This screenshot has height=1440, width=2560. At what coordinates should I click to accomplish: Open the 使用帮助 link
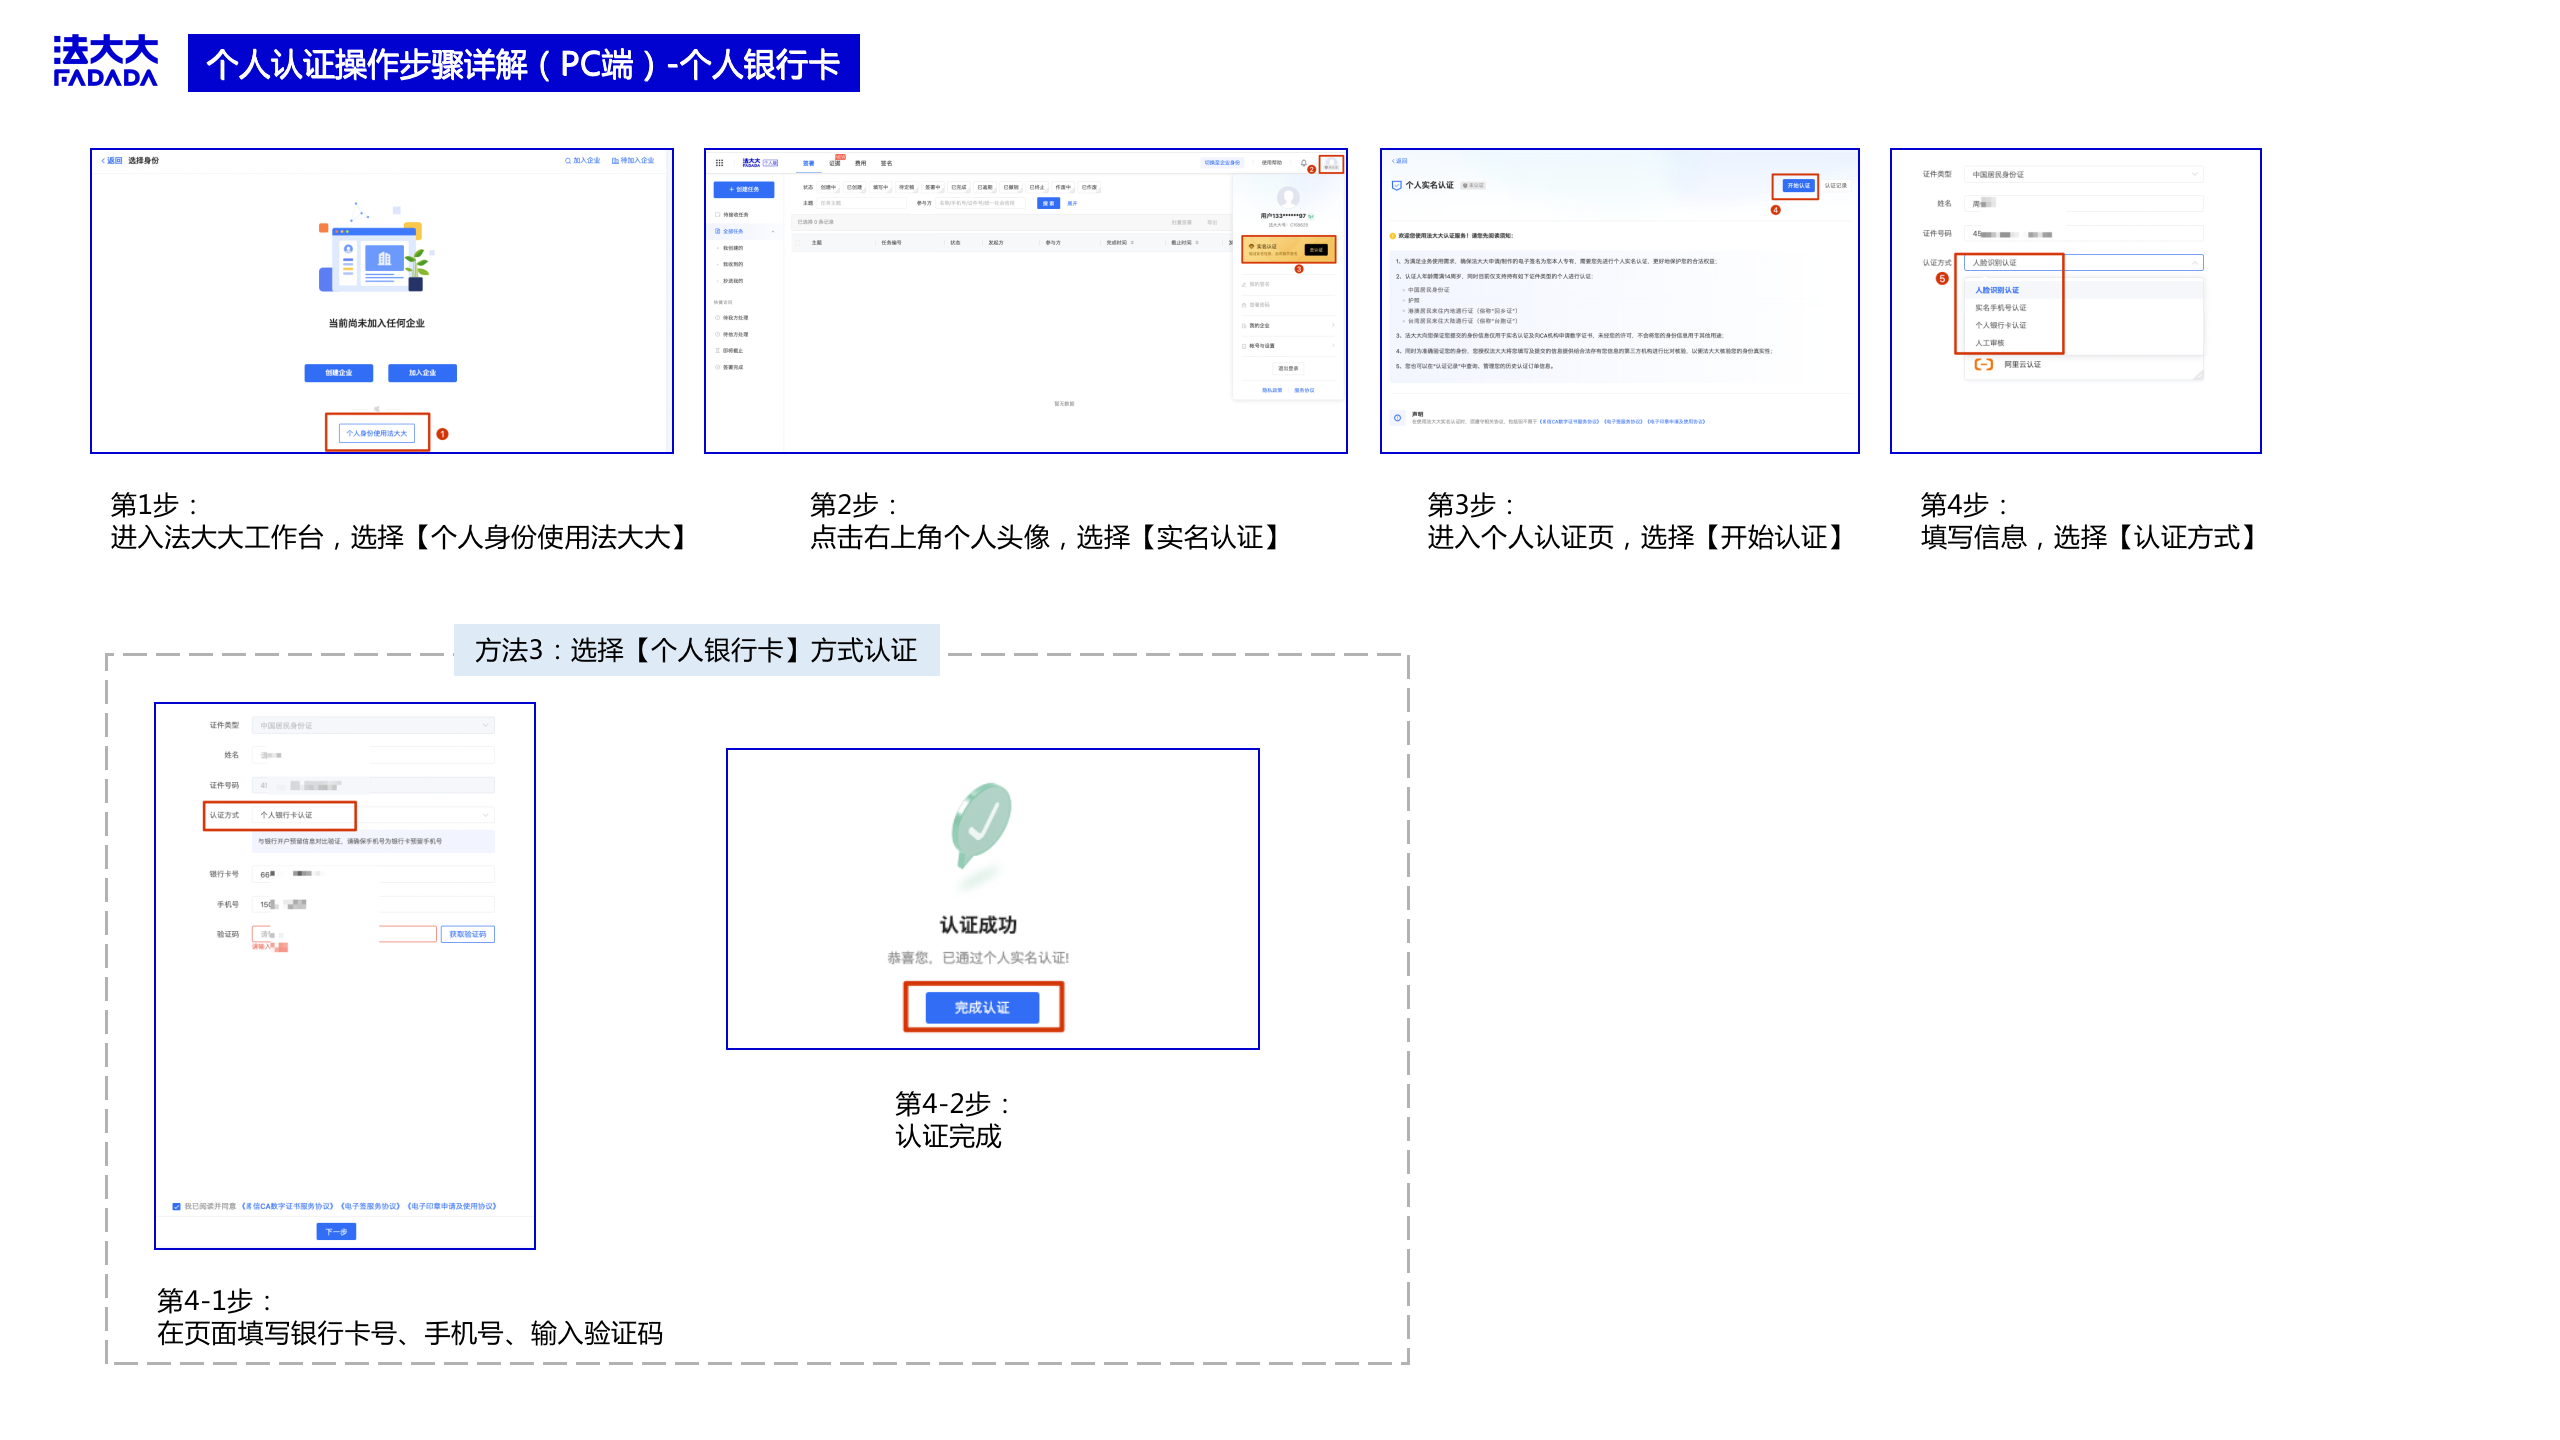tap(1271, 162)
